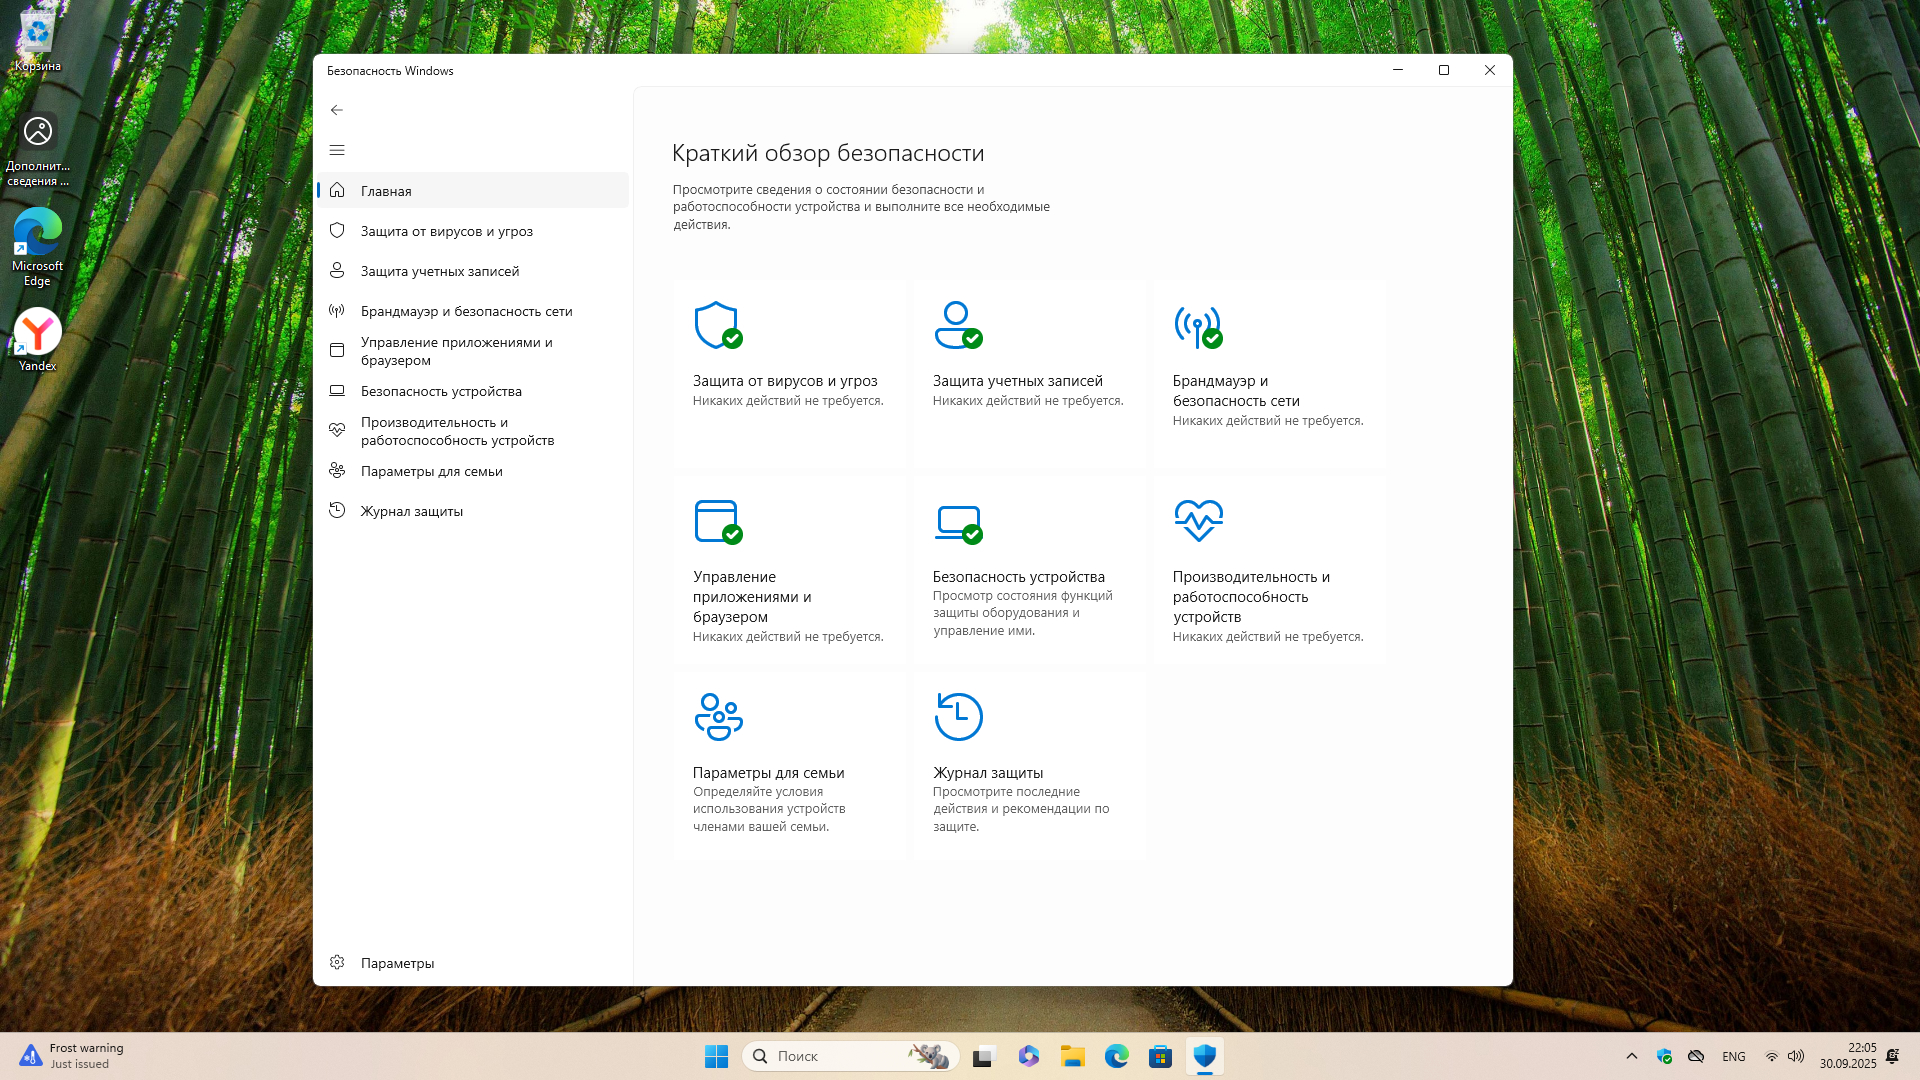Open the app and browser control window tile icon
The width and height of the screenshot is (1920, 1080).
[717, 521]
